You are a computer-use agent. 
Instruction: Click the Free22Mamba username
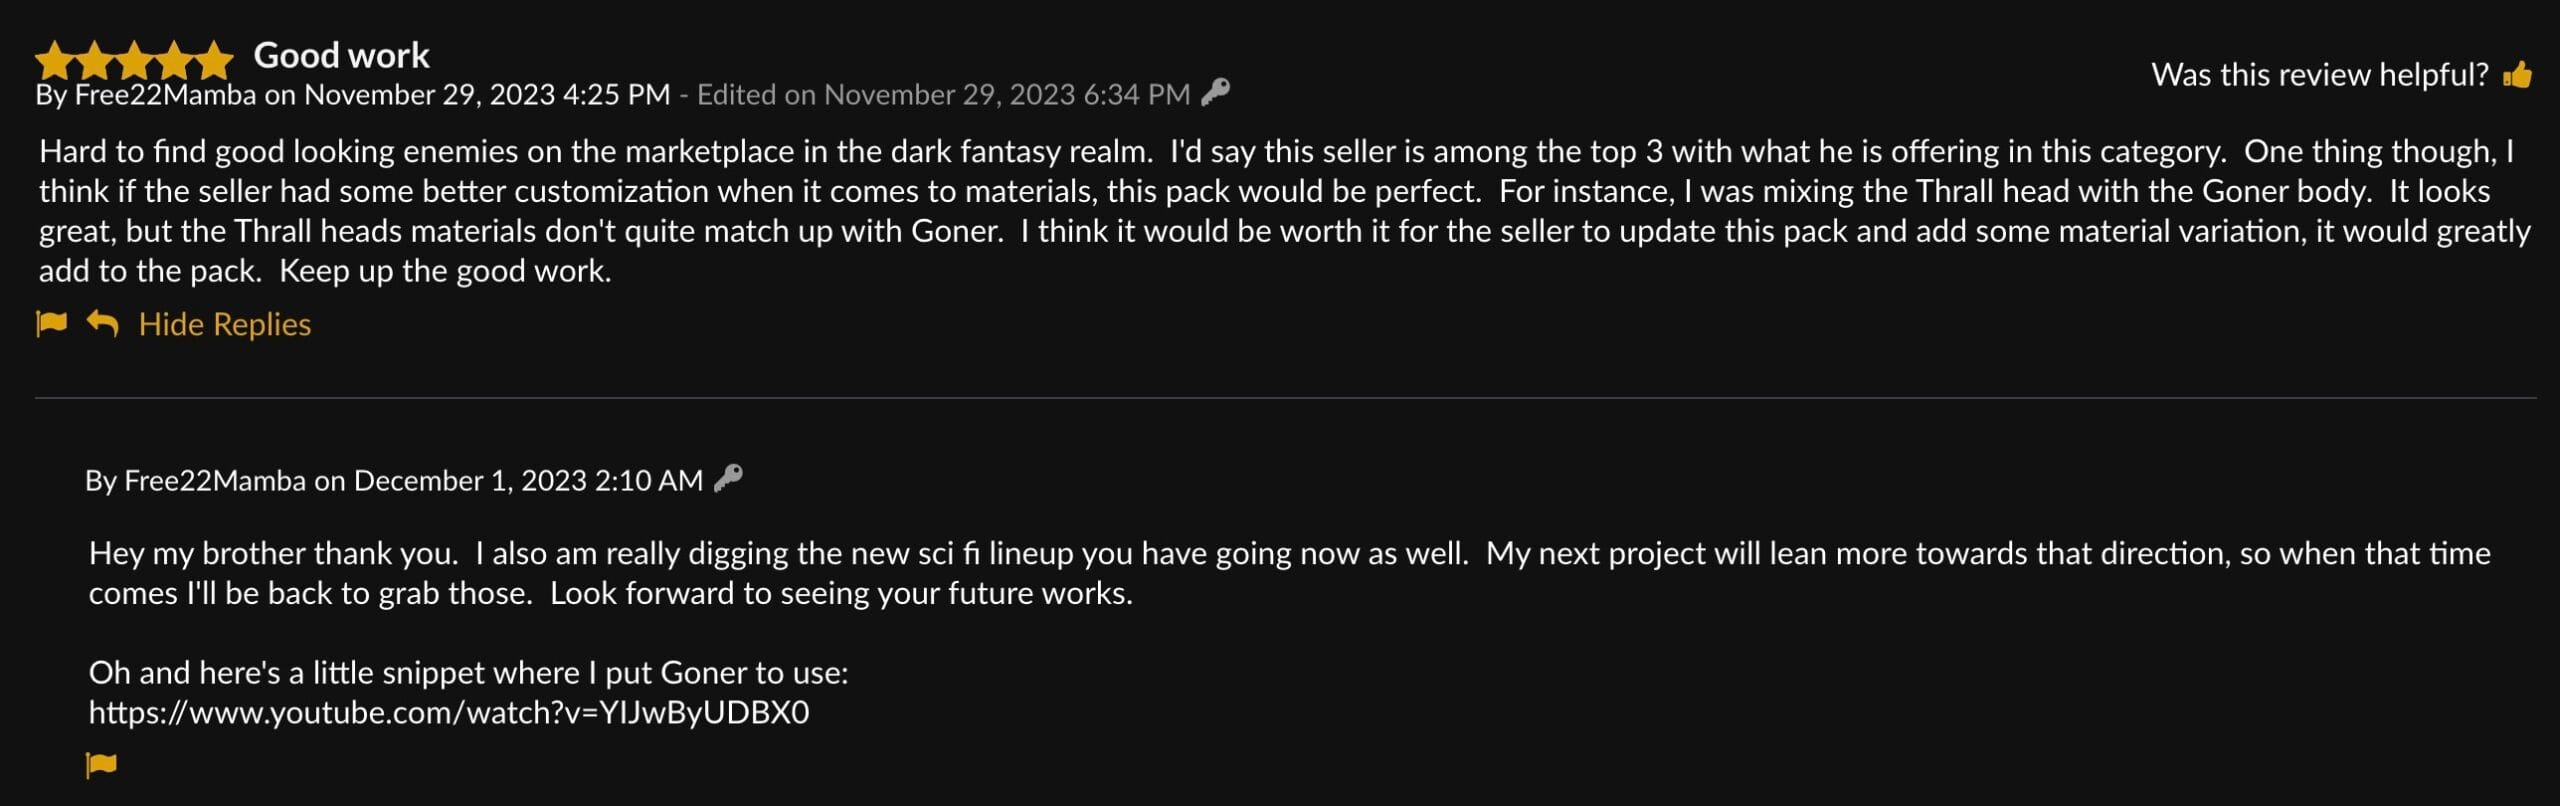click(166, 93)
